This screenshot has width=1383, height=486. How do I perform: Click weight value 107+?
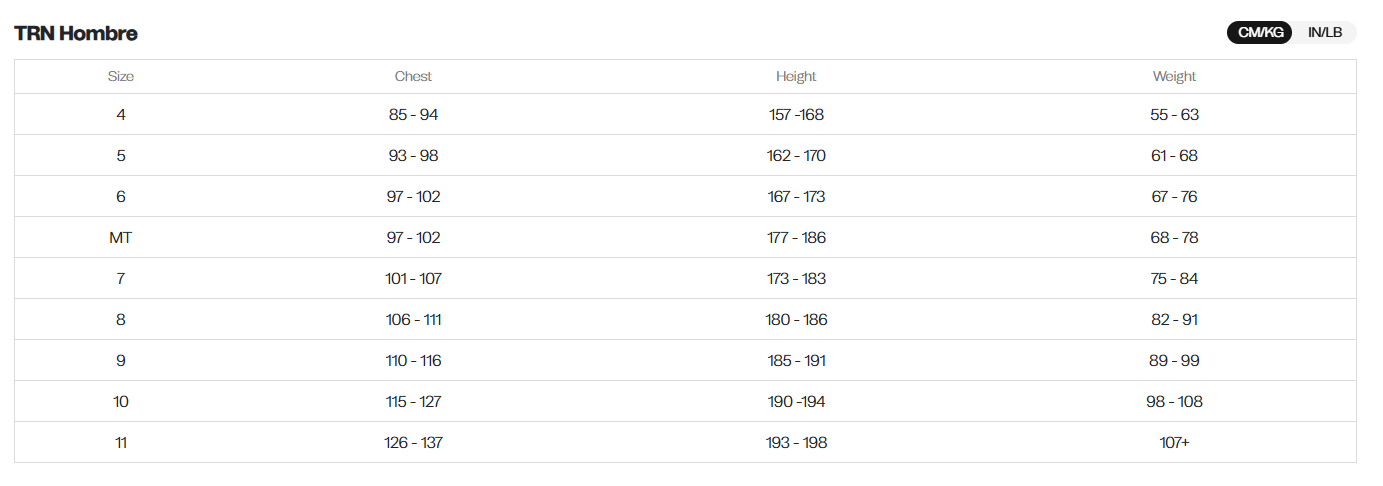tap(1174, 443)
